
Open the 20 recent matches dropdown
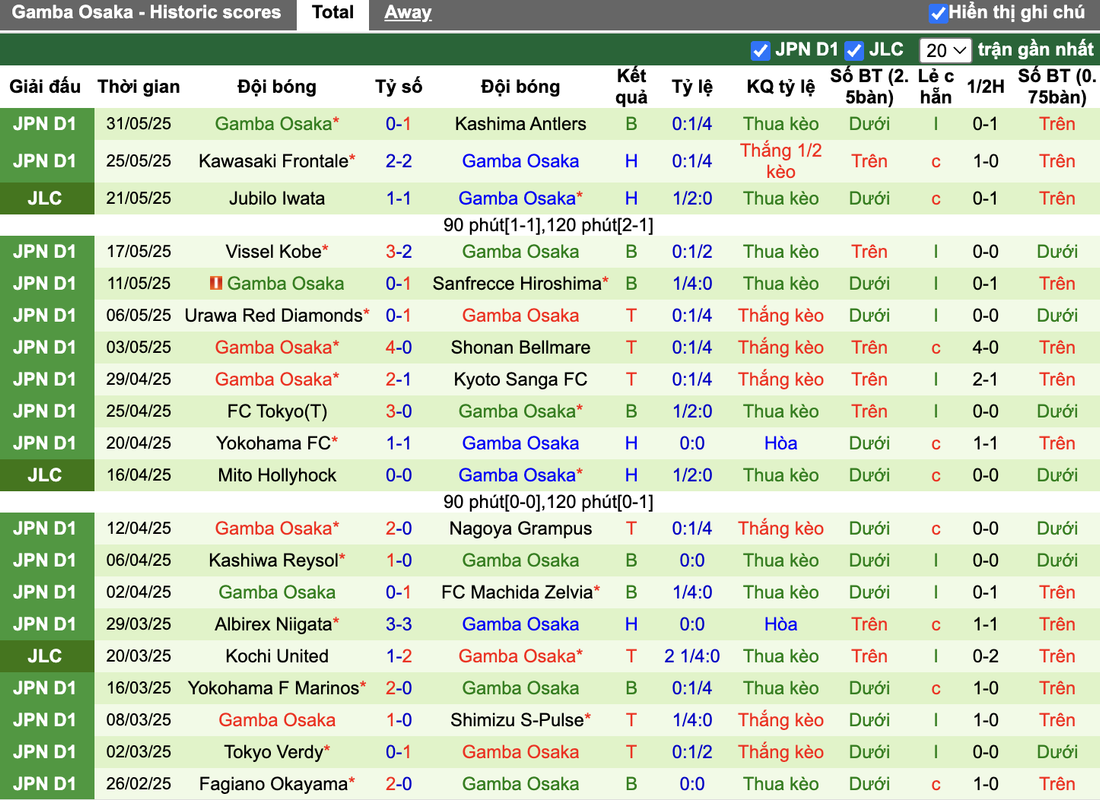pos(945,51)
